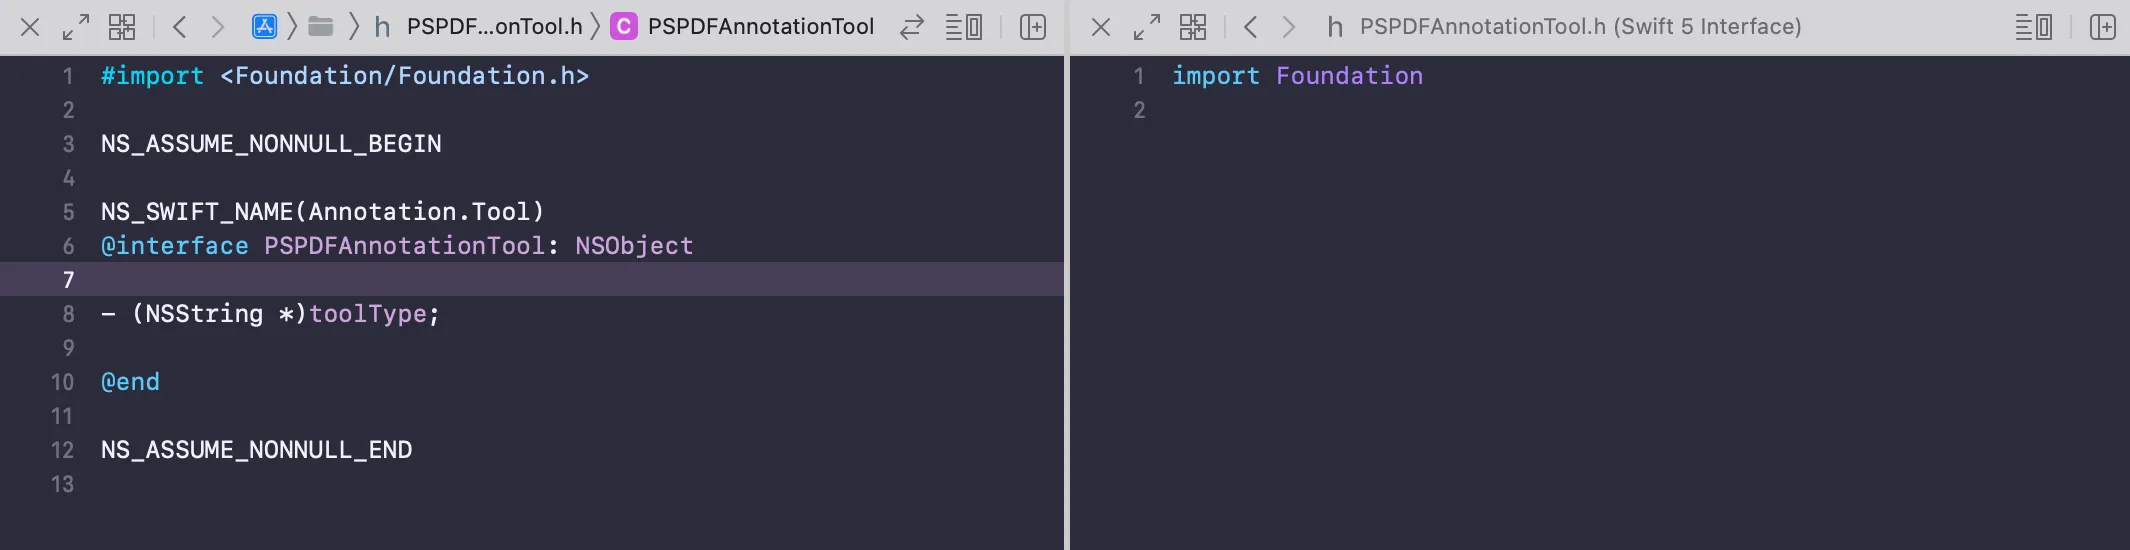Click line number 7 in gutter

[x=68, y=280]
